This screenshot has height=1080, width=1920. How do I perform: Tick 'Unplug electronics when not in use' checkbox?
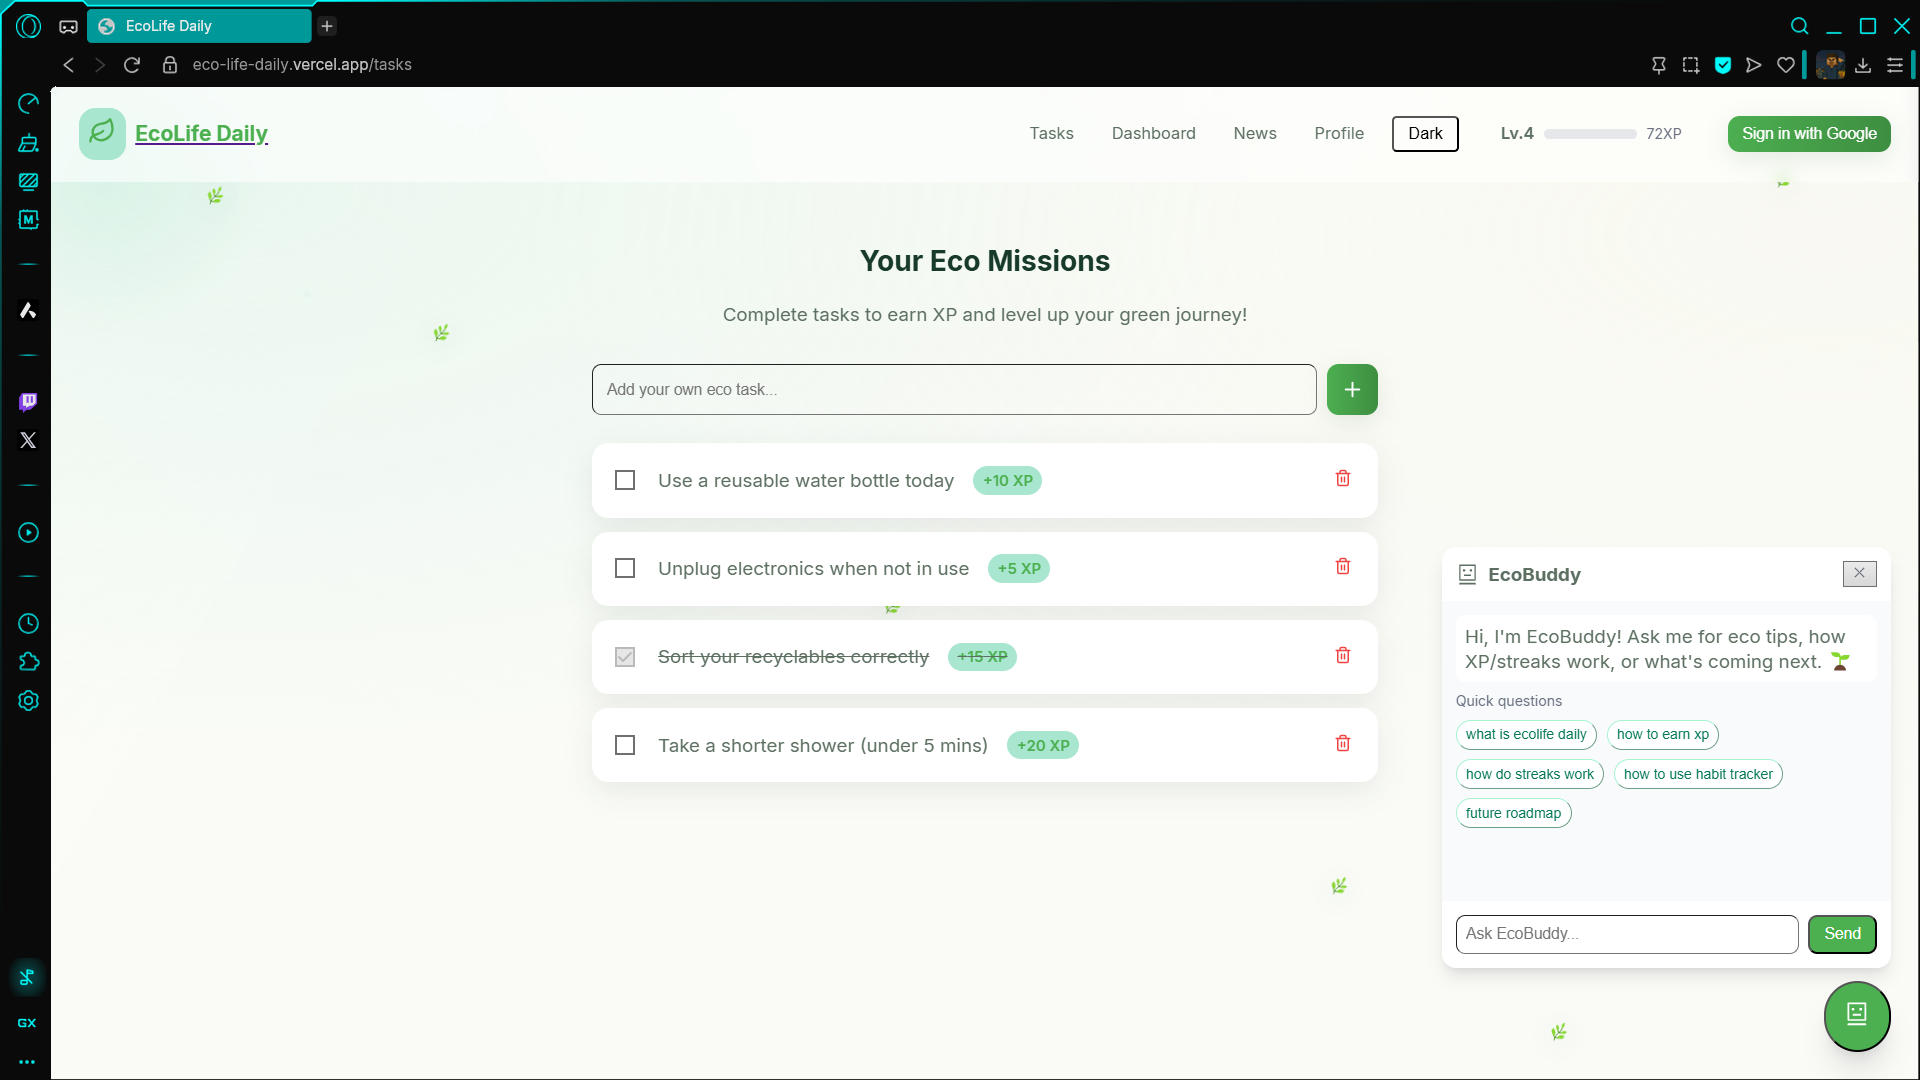(625, 569)
